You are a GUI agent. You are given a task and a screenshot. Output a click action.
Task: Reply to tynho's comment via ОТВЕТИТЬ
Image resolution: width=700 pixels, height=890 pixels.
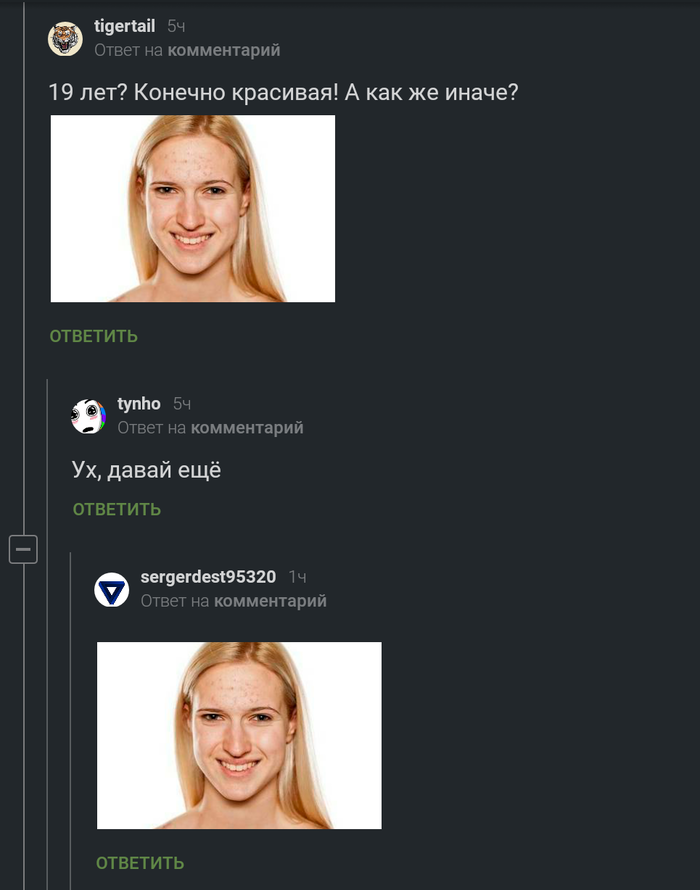117,509
